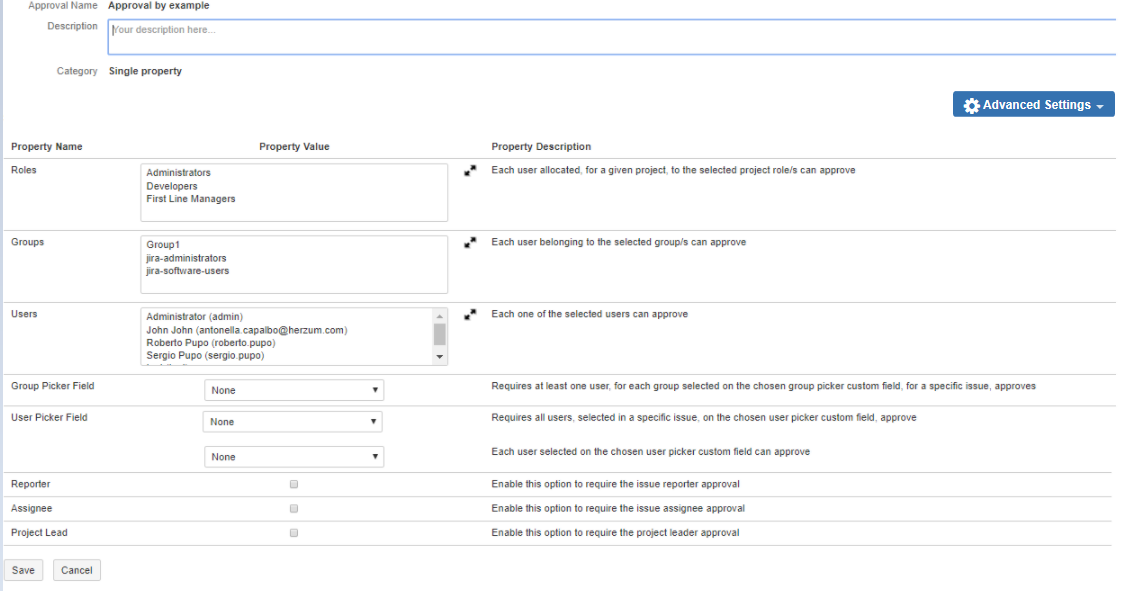Select Administrators in the Roles list
Screen dimensions: 1132x591
click(179, 173)
